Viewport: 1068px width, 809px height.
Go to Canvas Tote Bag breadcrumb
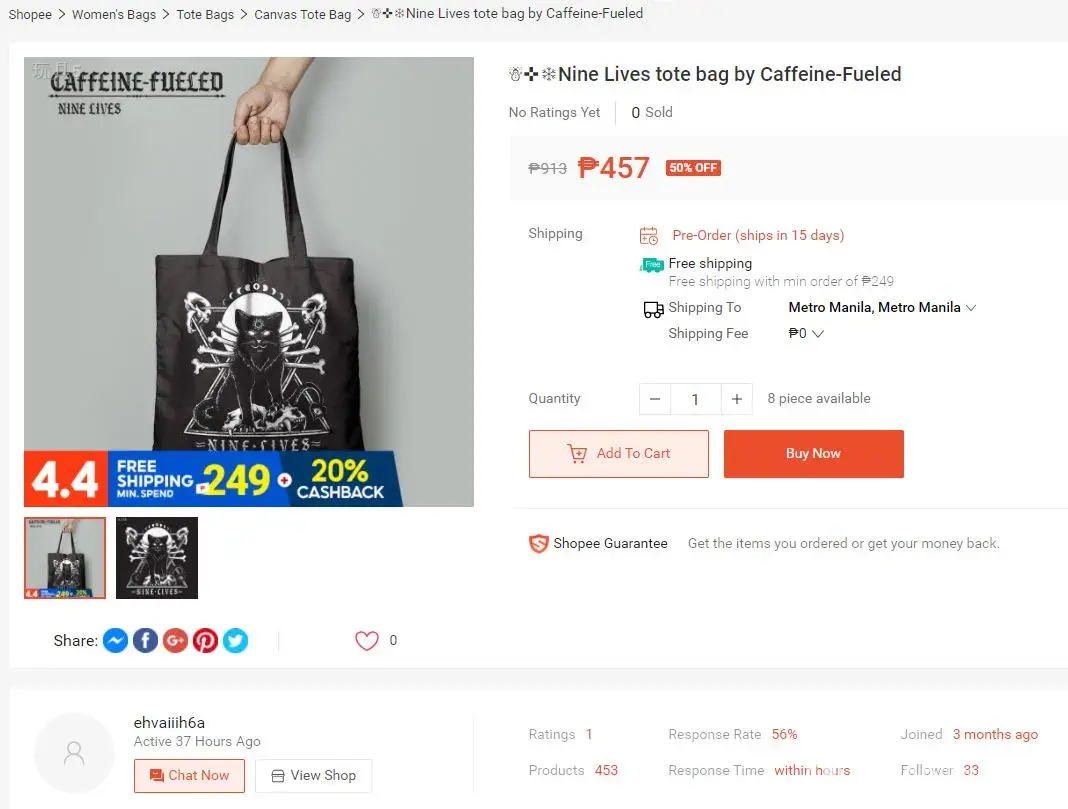point(303,15)
